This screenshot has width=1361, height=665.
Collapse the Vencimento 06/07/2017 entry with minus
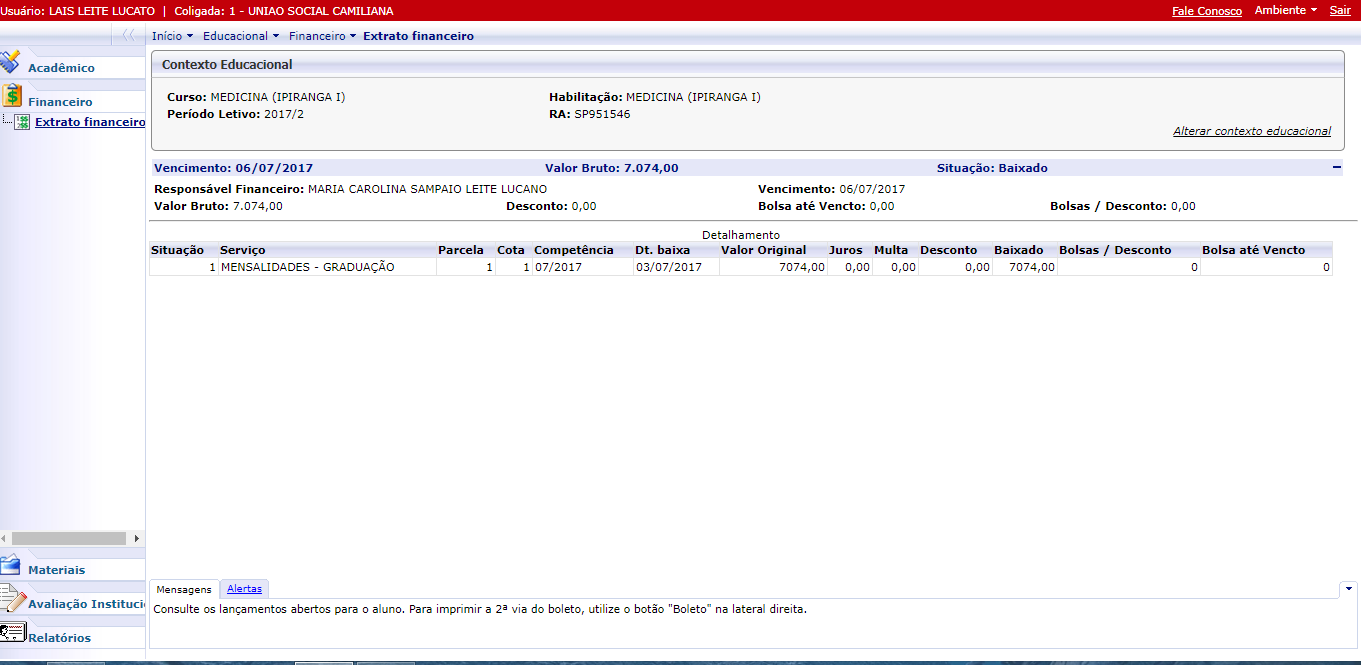pyautogui.click(x=1337, y=168)
